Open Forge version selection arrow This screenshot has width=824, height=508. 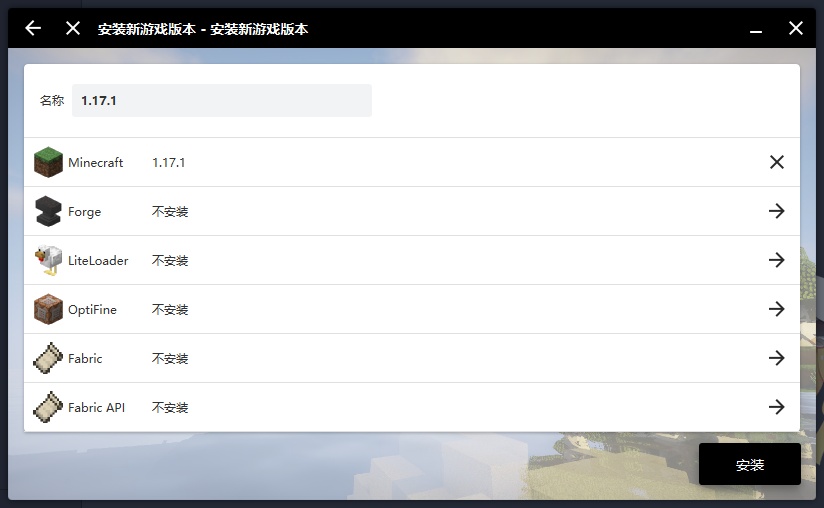click(776, 211)
